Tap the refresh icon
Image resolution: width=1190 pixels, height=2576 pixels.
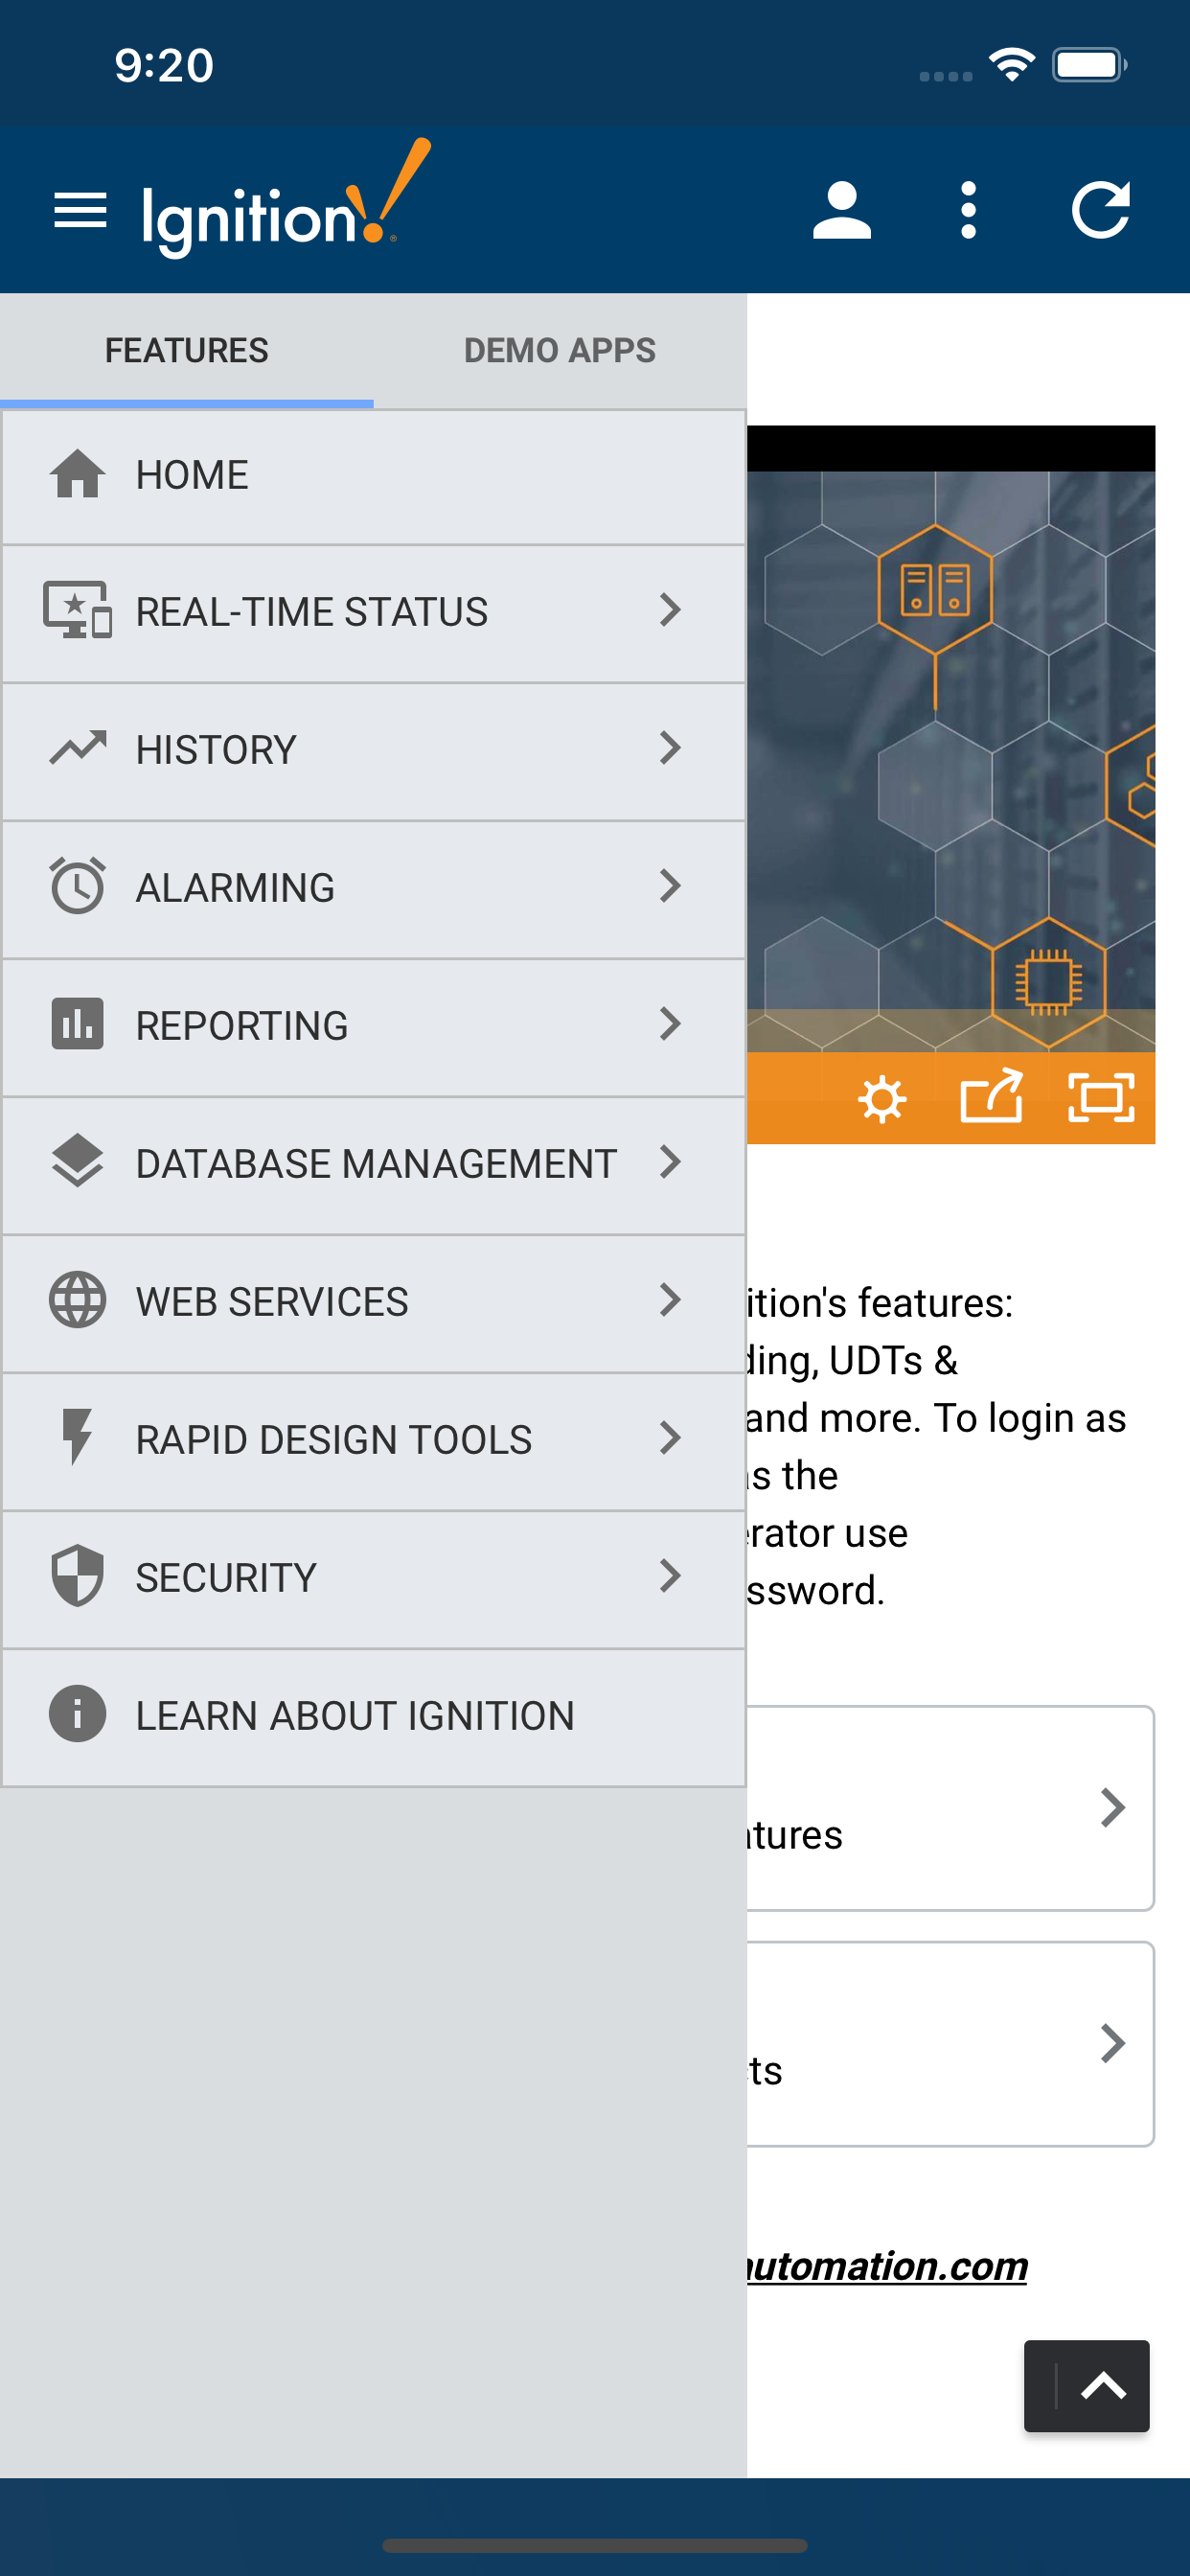coord(1101,210)
